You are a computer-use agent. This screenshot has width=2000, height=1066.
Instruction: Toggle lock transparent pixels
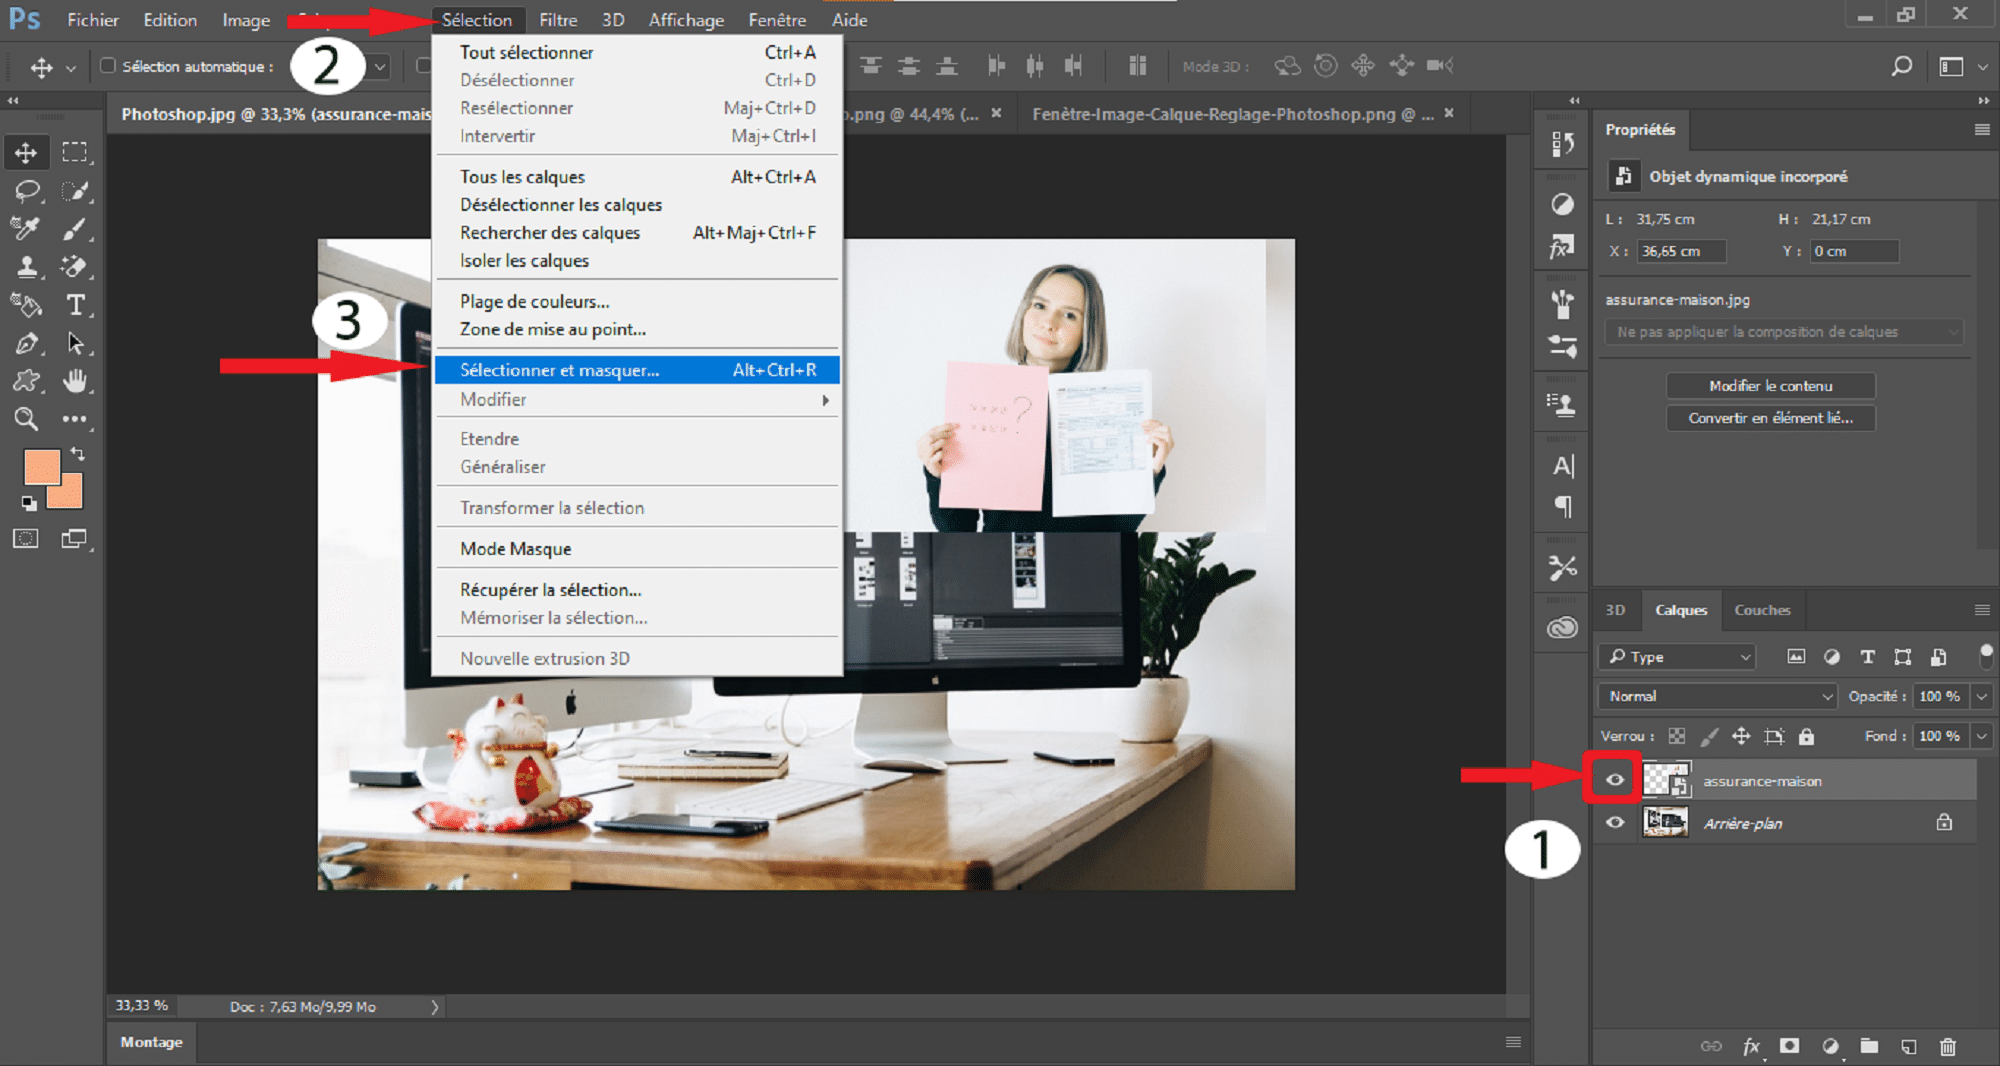point(1677,736)
